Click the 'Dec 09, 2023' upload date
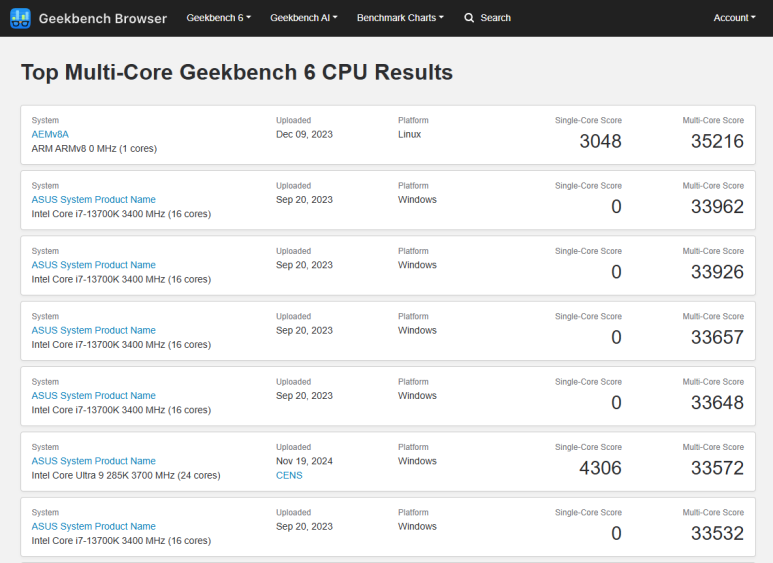The height and width of the screenshot is (563, 773). click(x=304, y=134)
